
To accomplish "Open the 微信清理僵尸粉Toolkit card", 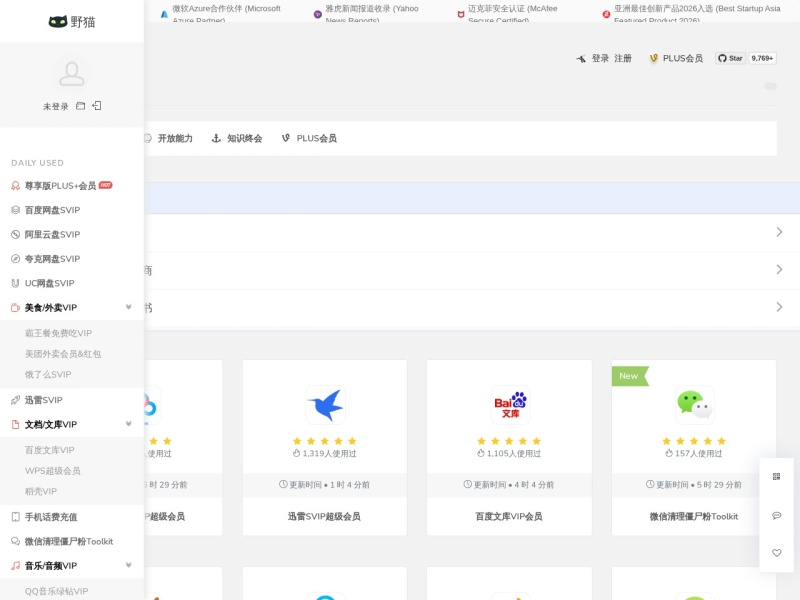I will coord(694,447).
